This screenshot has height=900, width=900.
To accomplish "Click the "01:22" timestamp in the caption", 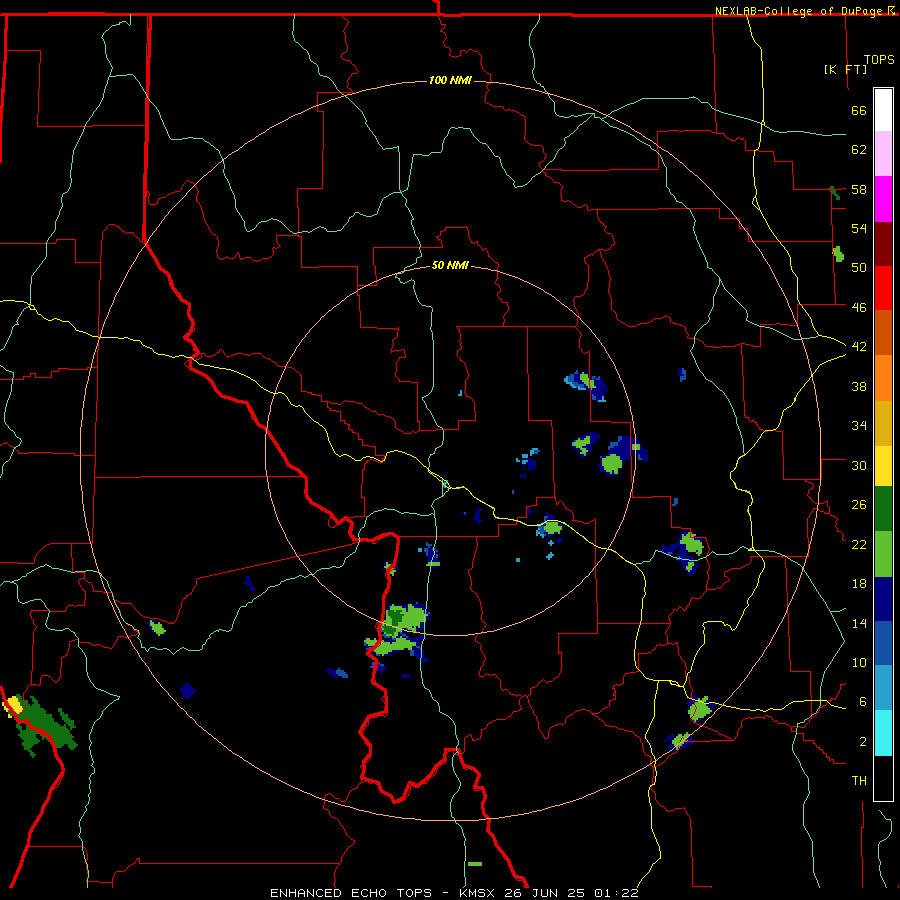I will pos(616,893).
